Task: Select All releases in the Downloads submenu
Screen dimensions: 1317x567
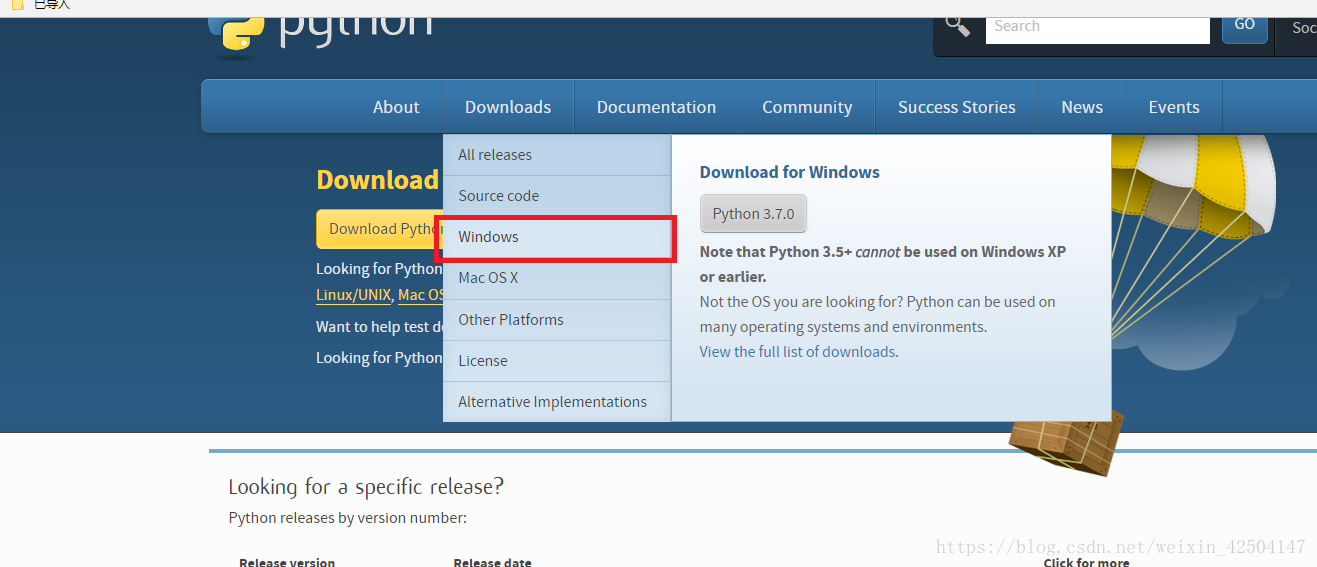Action: pos(557,155)
